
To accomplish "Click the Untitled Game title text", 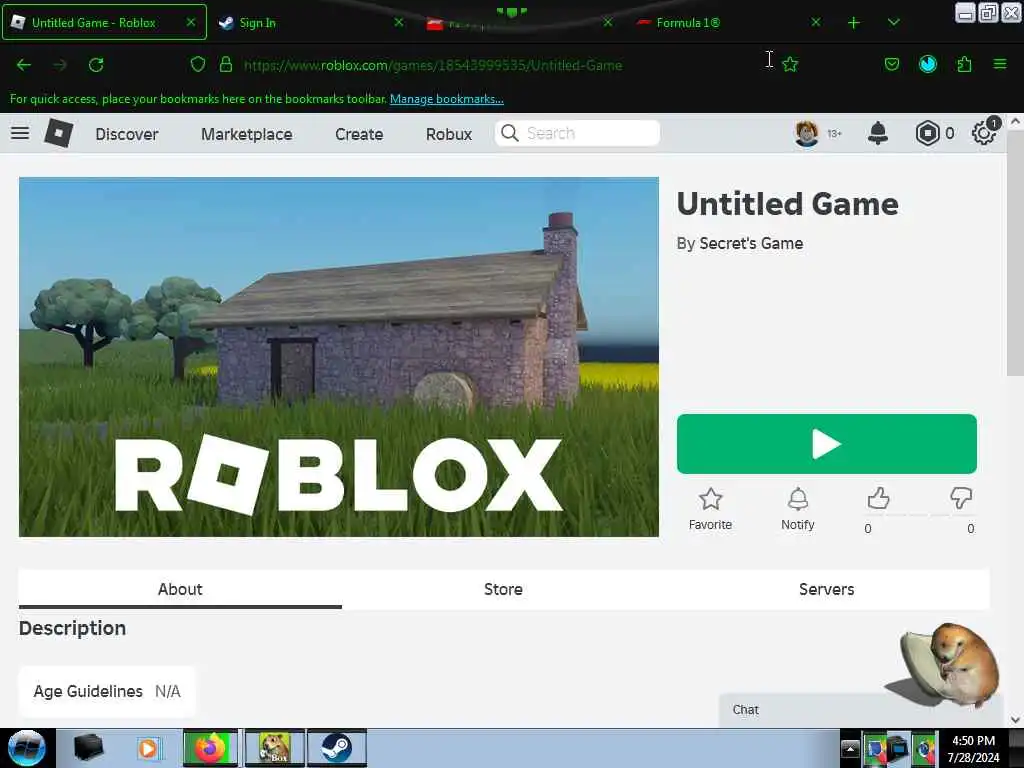I will (x=788, y=204).
